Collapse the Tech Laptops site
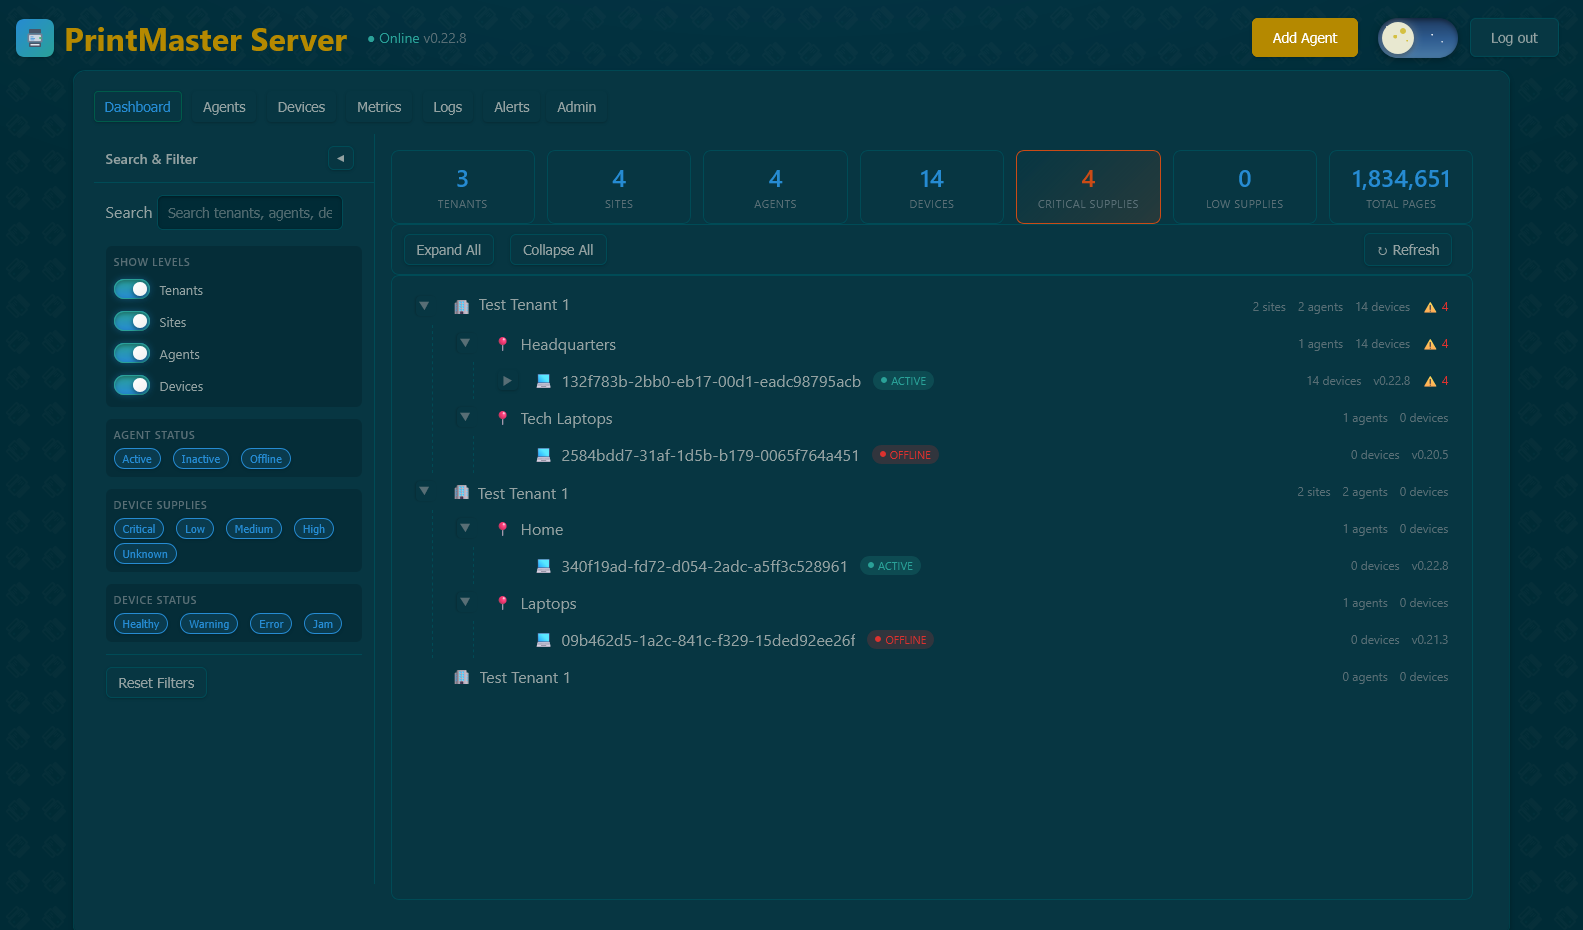Image resolution: width=1583 pixels, height=930 pixels. click(465, 417)
